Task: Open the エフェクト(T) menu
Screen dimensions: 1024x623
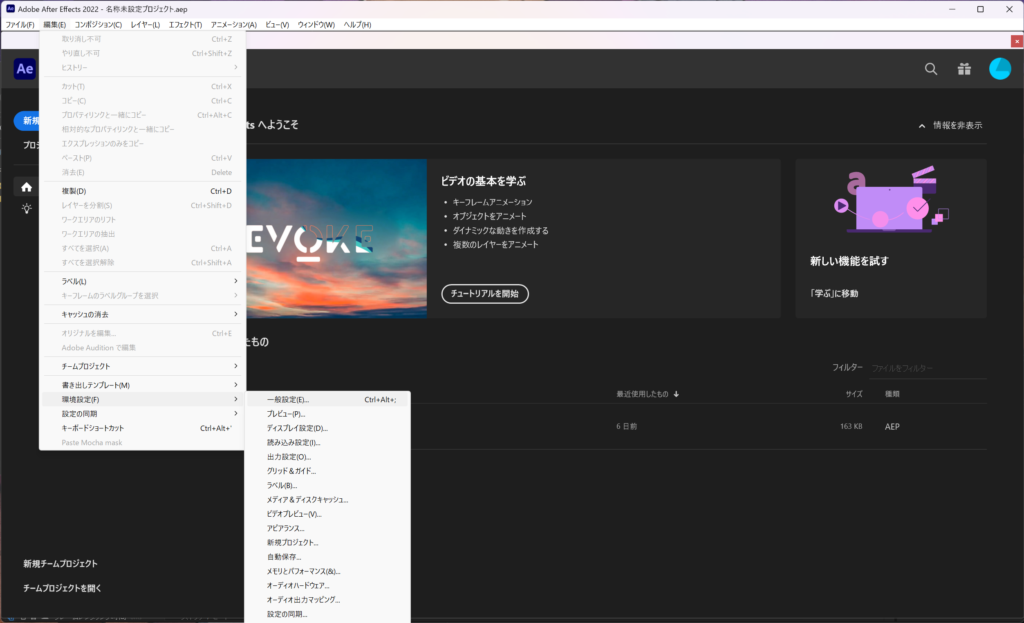Action: point(185,25)
